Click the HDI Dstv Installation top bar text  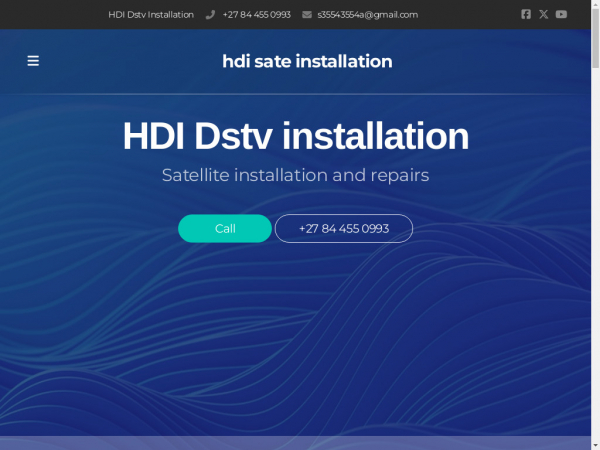coord(151,15)
